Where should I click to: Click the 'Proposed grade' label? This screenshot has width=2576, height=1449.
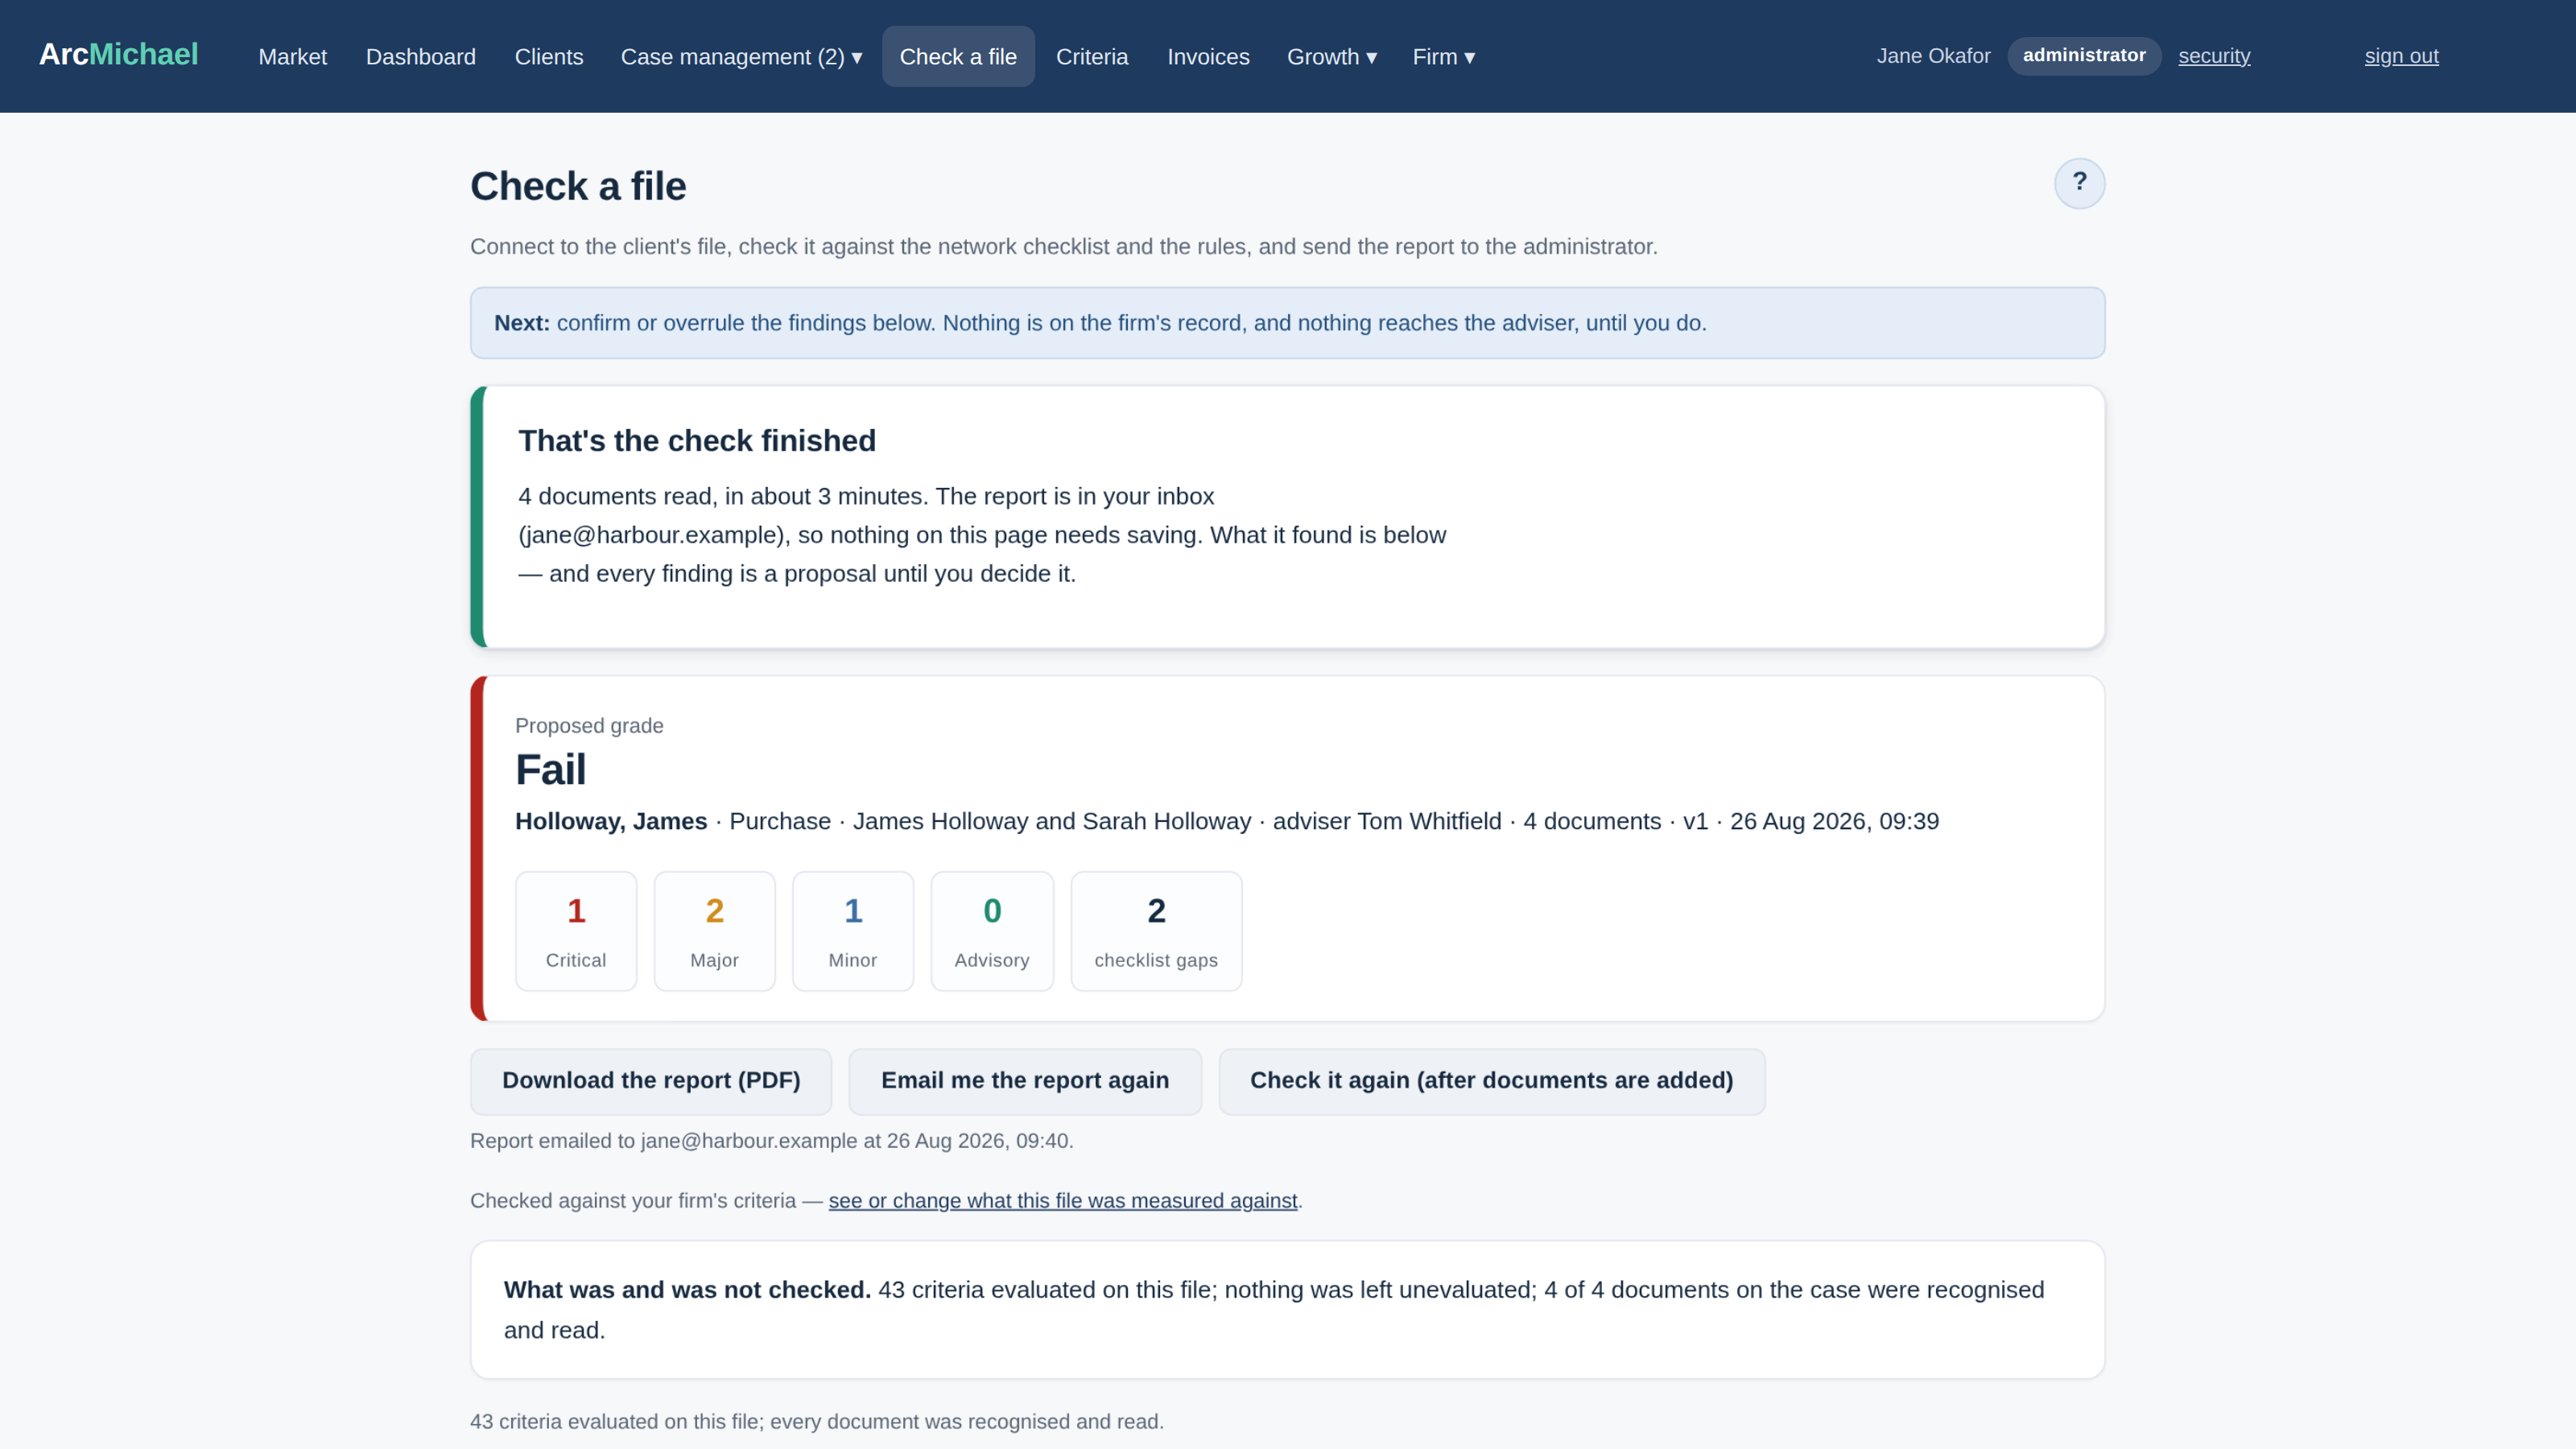(589, 726)
